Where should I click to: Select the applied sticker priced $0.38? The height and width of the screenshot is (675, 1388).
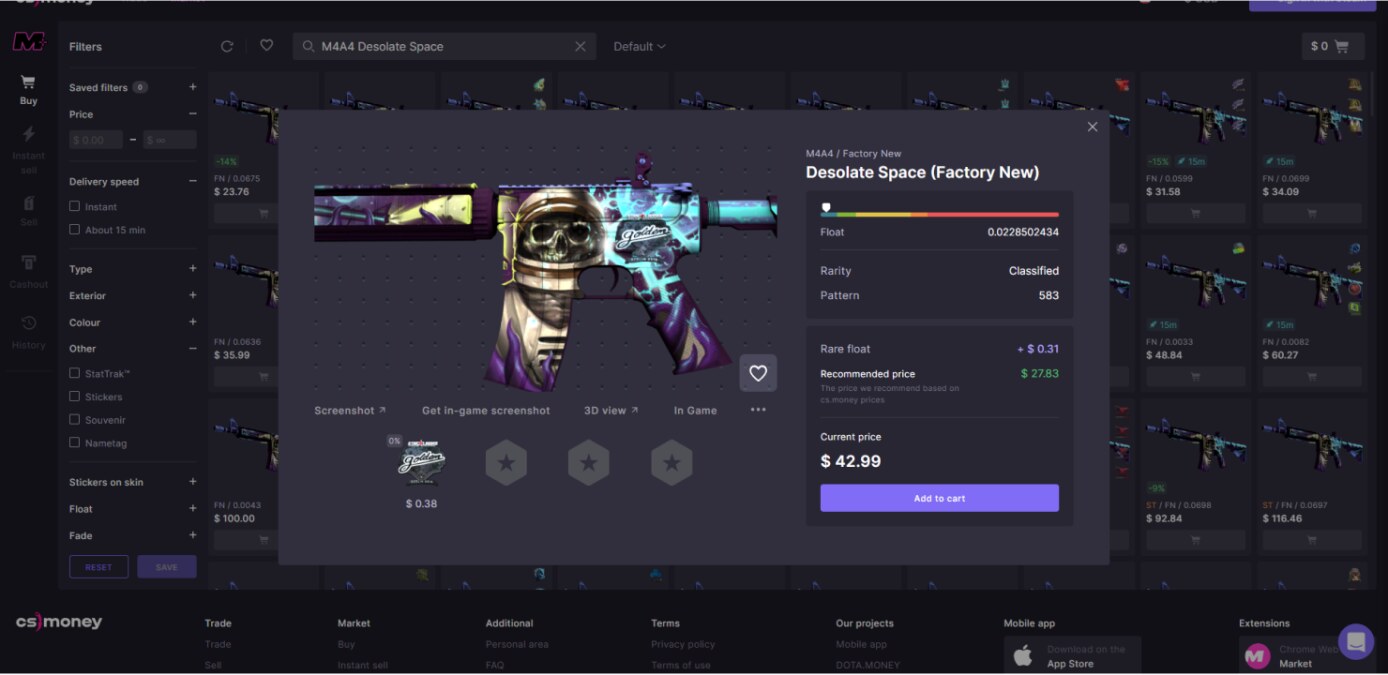tap(421, 463)
